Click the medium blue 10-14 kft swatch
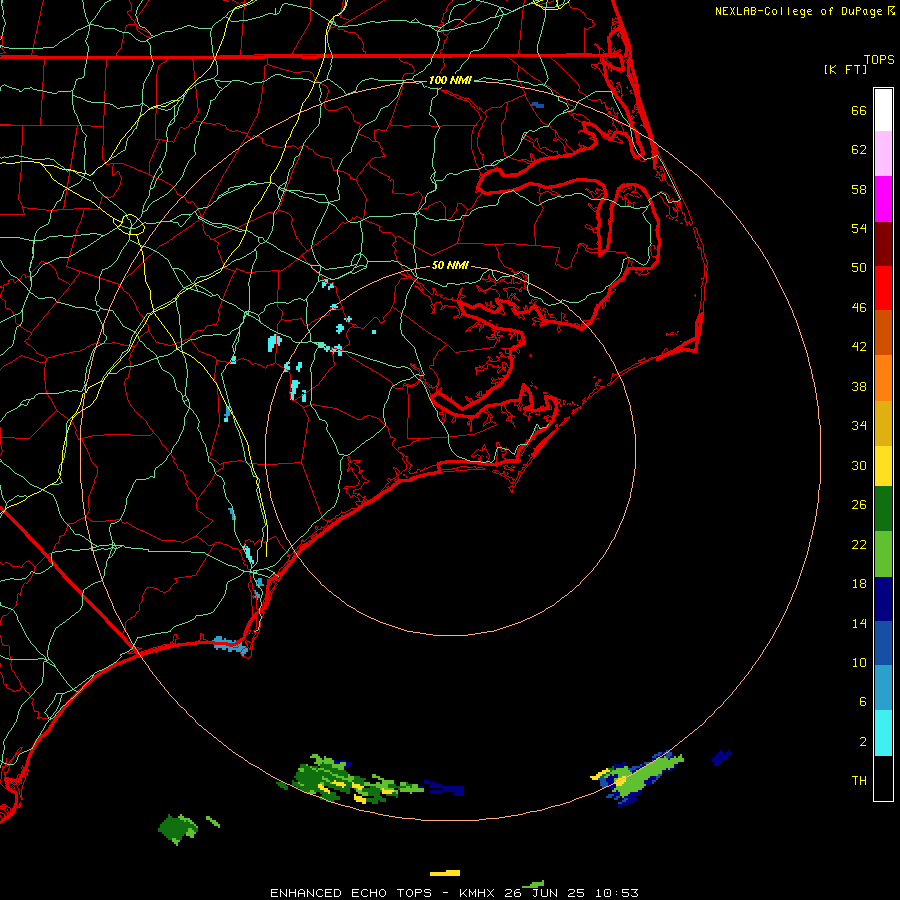Viewport: 900px width, 900px height. 883,643
